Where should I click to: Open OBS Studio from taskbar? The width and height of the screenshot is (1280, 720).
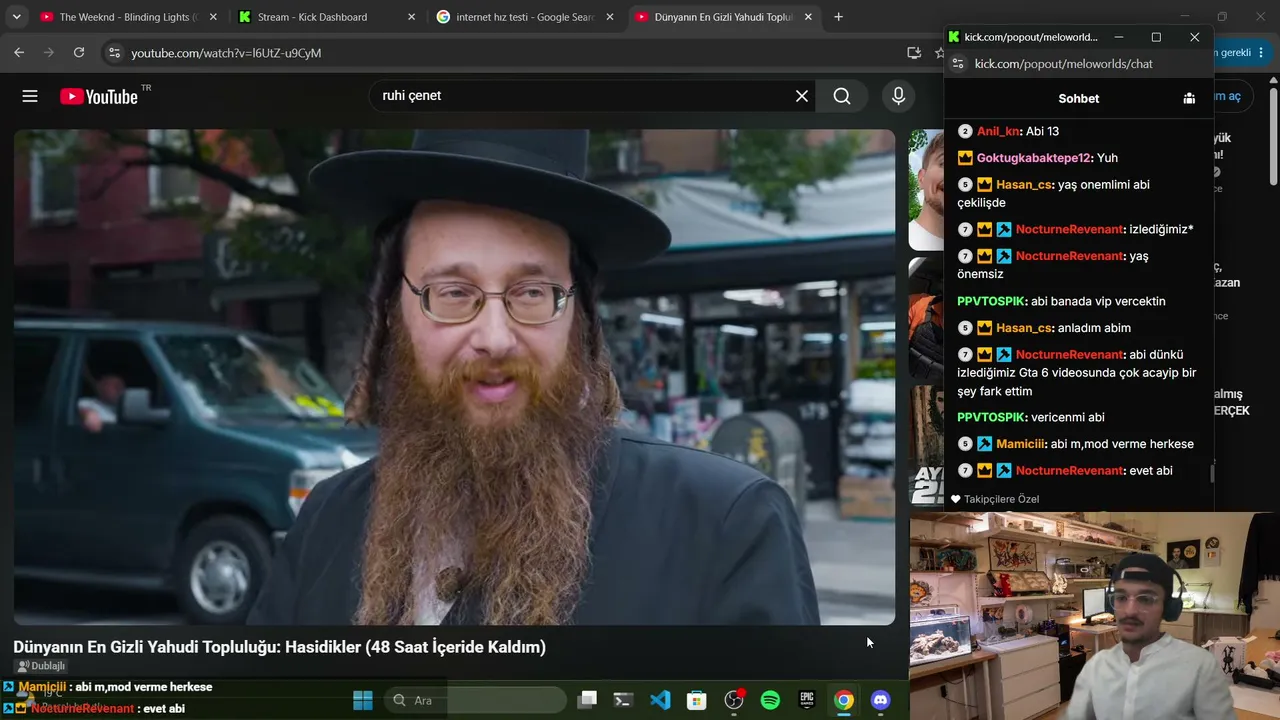pos(734,700)
